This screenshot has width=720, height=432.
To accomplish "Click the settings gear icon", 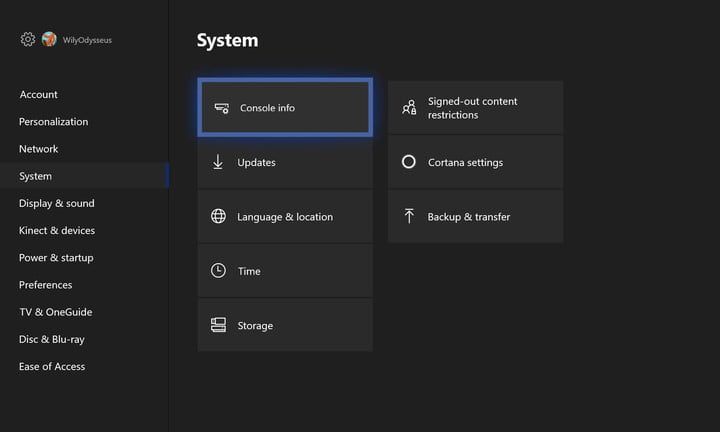I will [28, 39].
